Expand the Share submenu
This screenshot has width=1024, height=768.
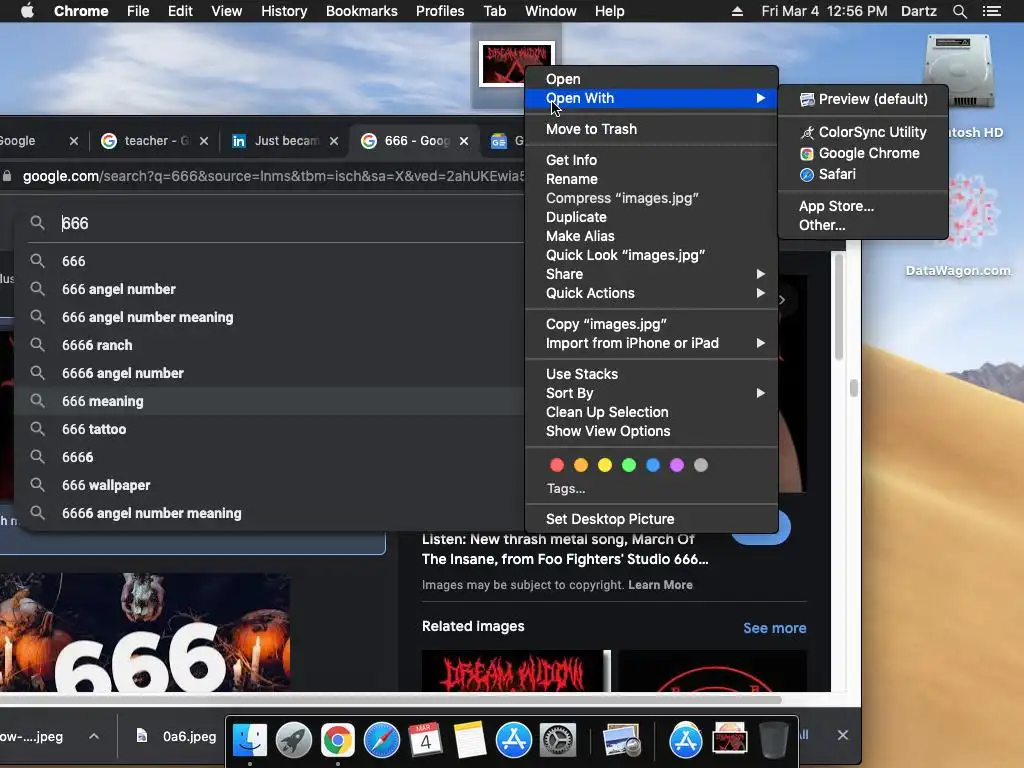tap(652, 274)
